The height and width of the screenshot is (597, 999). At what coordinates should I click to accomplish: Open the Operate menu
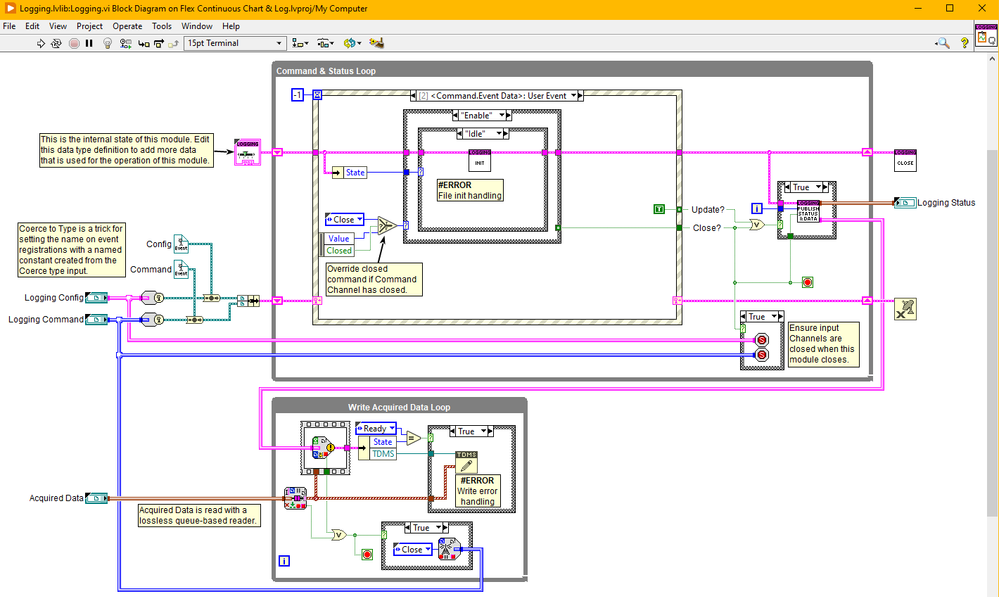point(127,26)
